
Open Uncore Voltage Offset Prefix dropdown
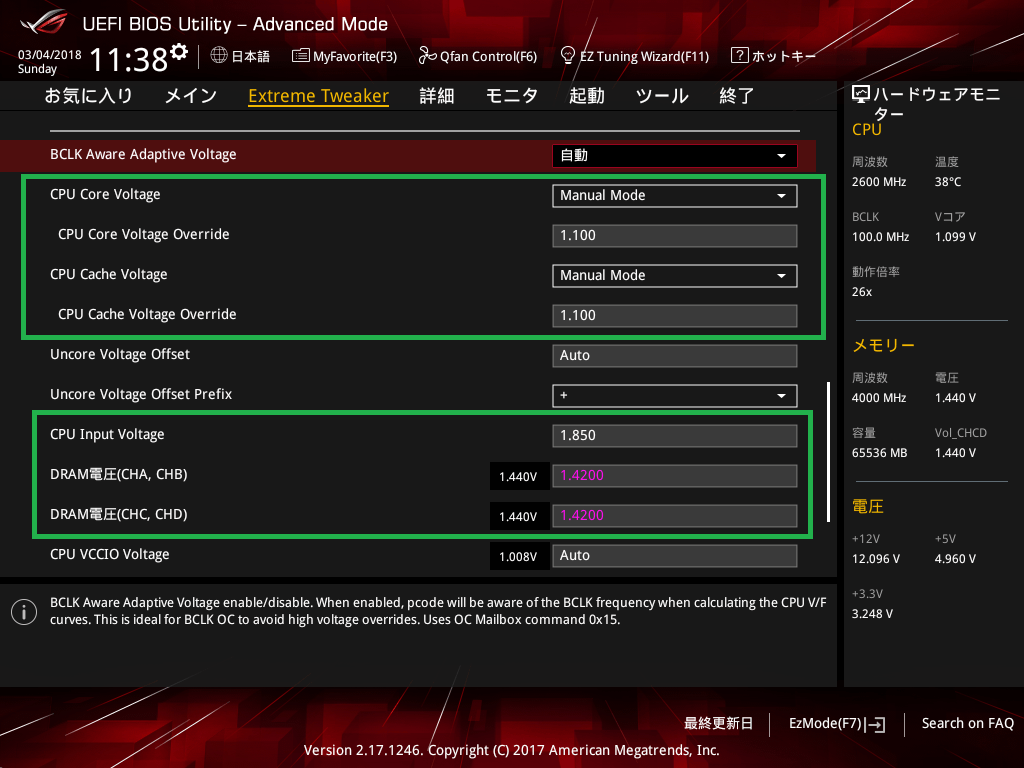[x=675, y=396]
